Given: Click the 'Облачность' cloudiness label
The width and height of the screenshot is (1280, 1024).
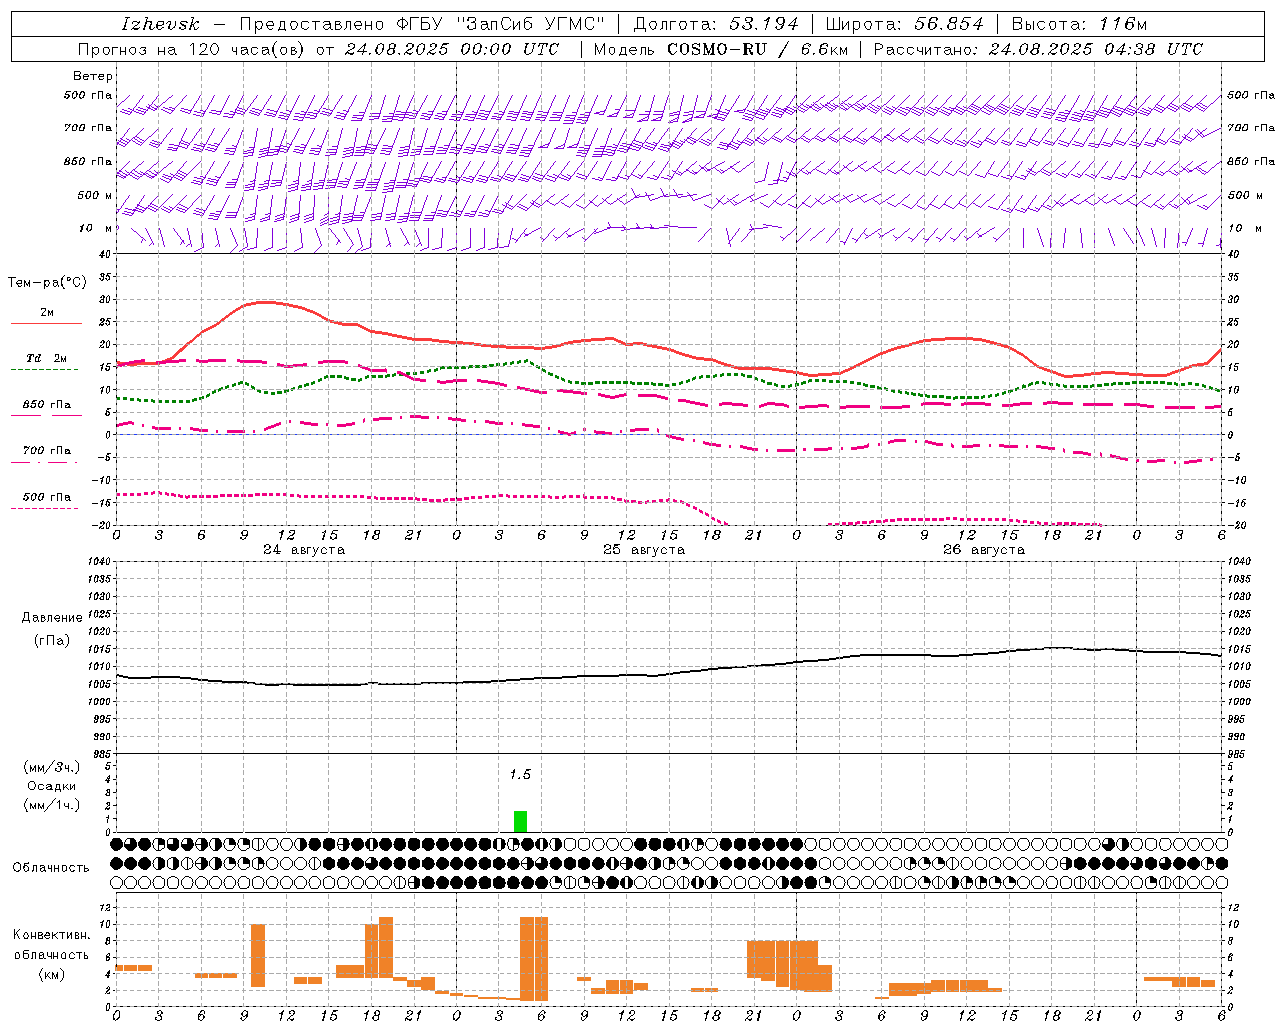Looking at the screenshot, I should 51,867.
